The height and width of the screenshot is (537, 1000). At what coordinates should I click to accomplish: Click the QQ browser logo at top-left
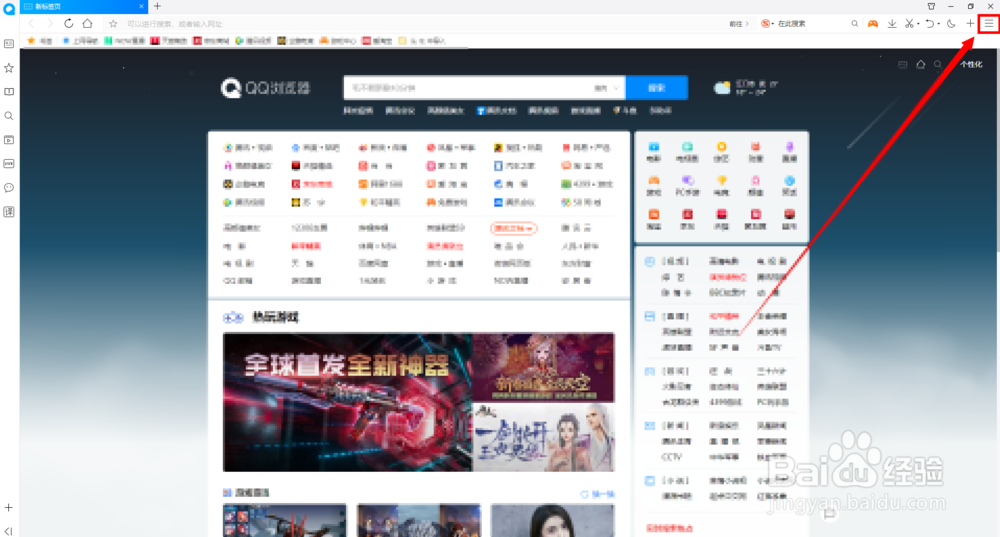9,9
